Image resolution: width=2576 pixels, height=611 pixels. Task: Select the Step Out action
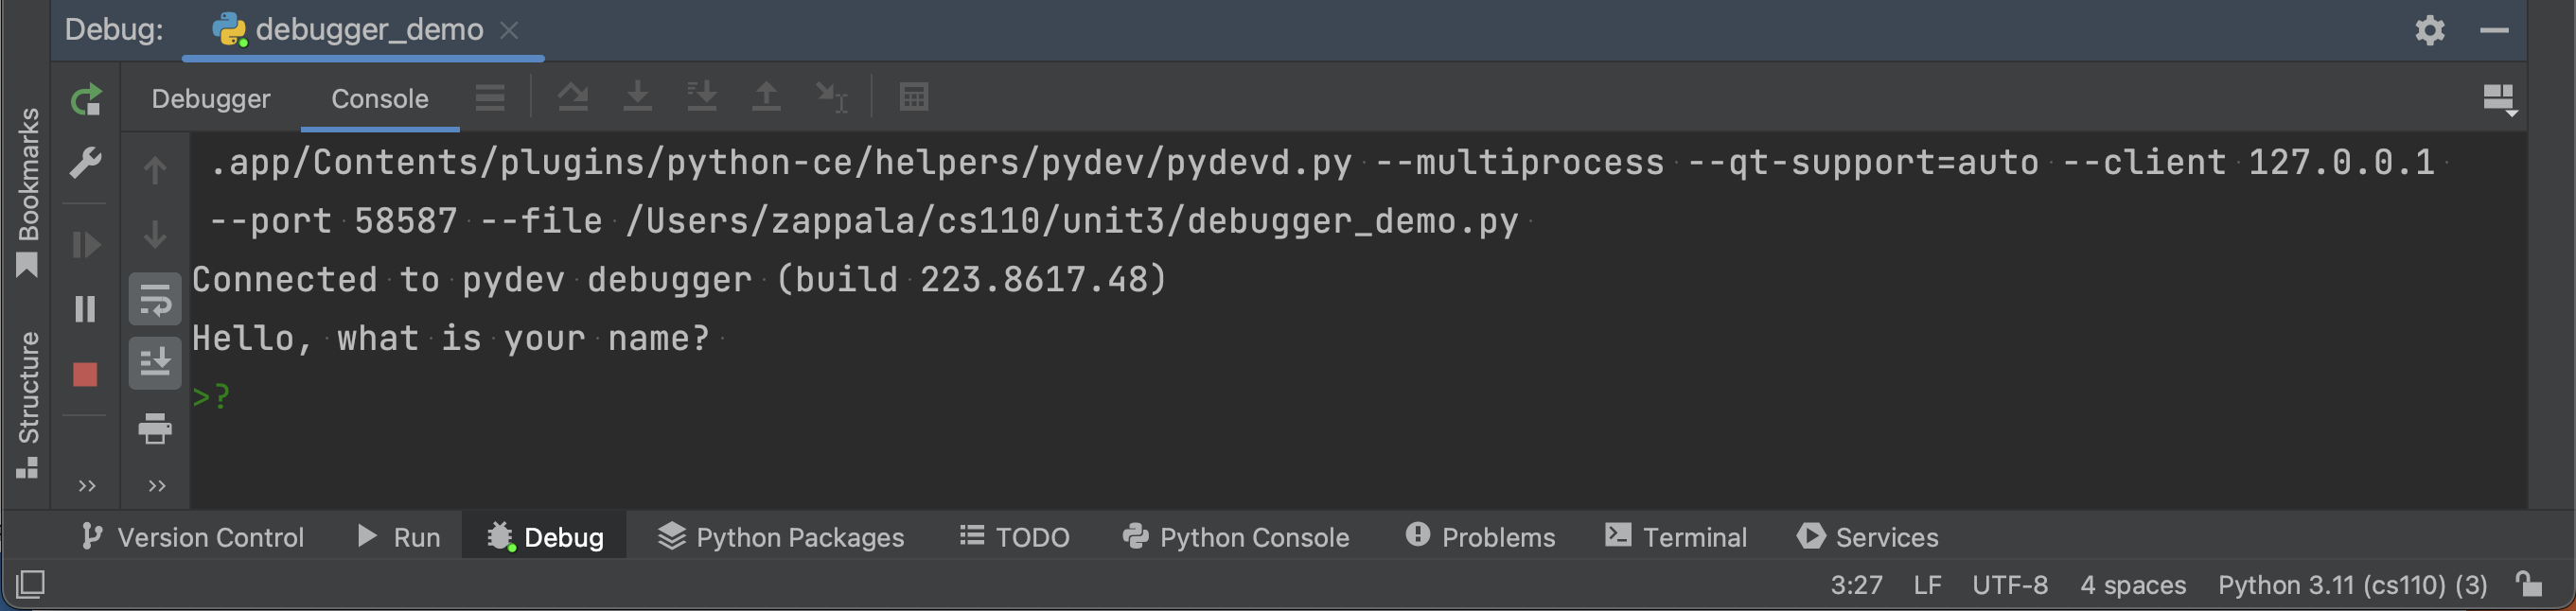[766, 97]
